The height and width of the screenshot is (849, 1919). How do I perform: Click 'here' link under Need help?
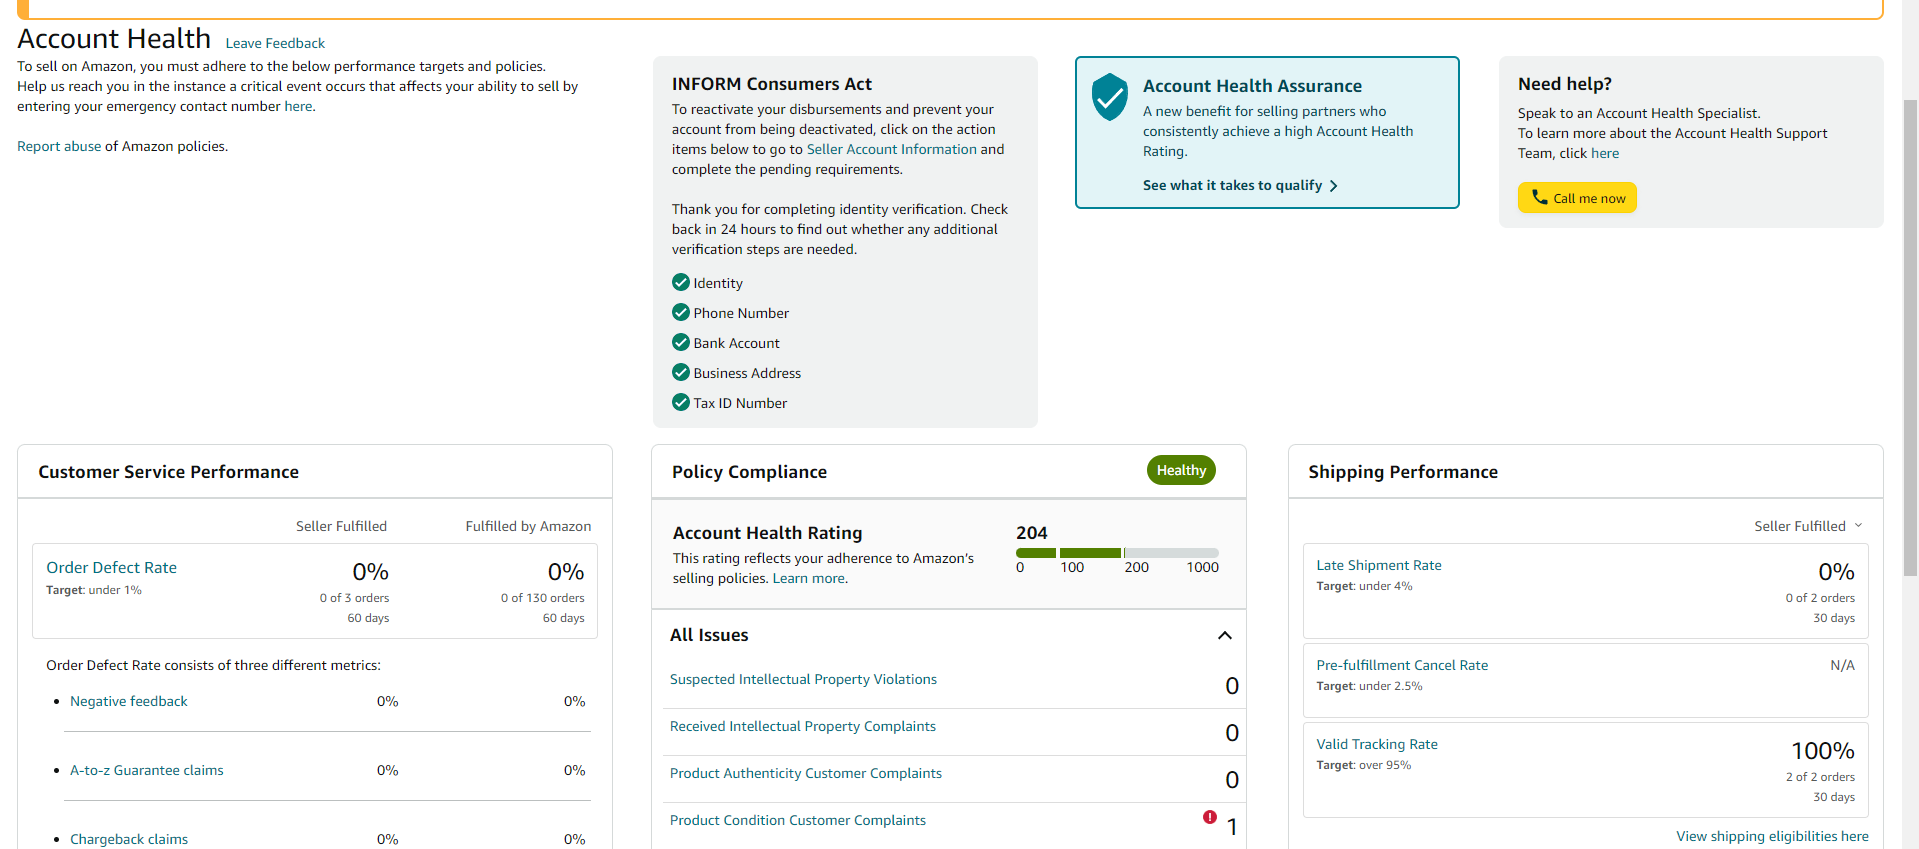(1605, 153)
